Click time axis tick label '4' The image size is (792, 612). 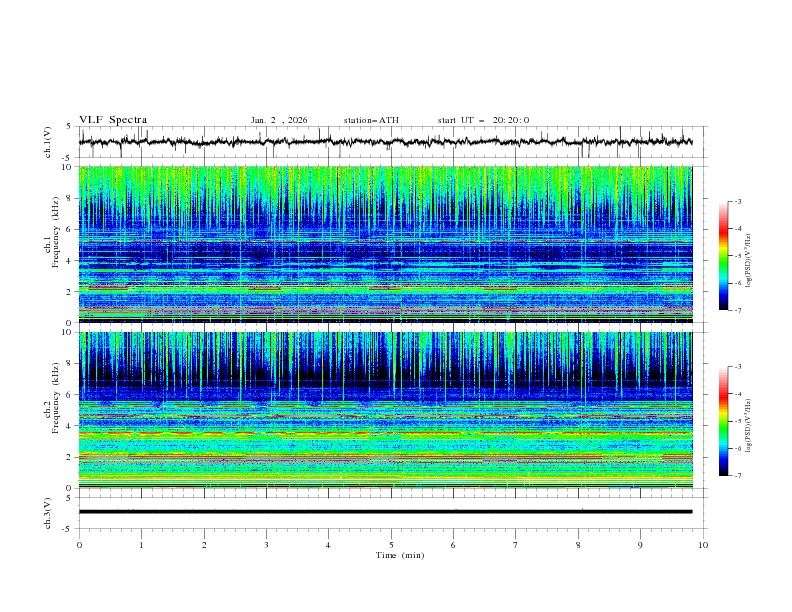328,545
